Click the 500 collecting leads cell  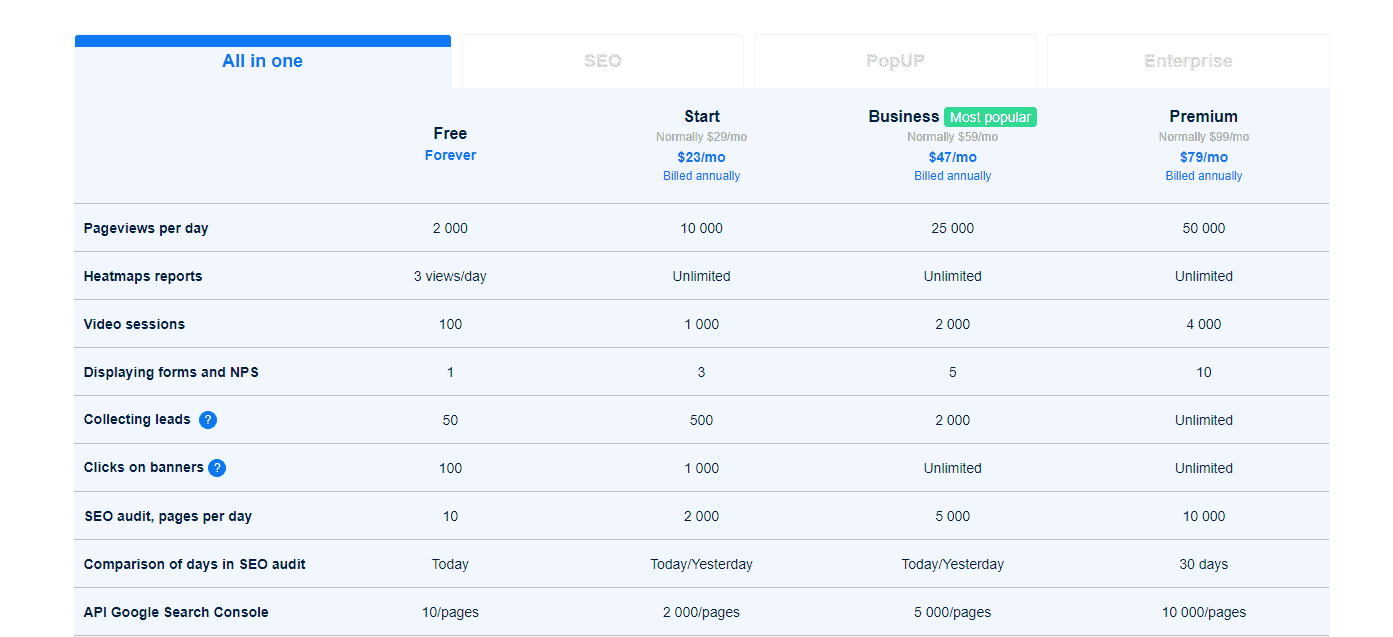pyautogui.click(x=702, y=420)
